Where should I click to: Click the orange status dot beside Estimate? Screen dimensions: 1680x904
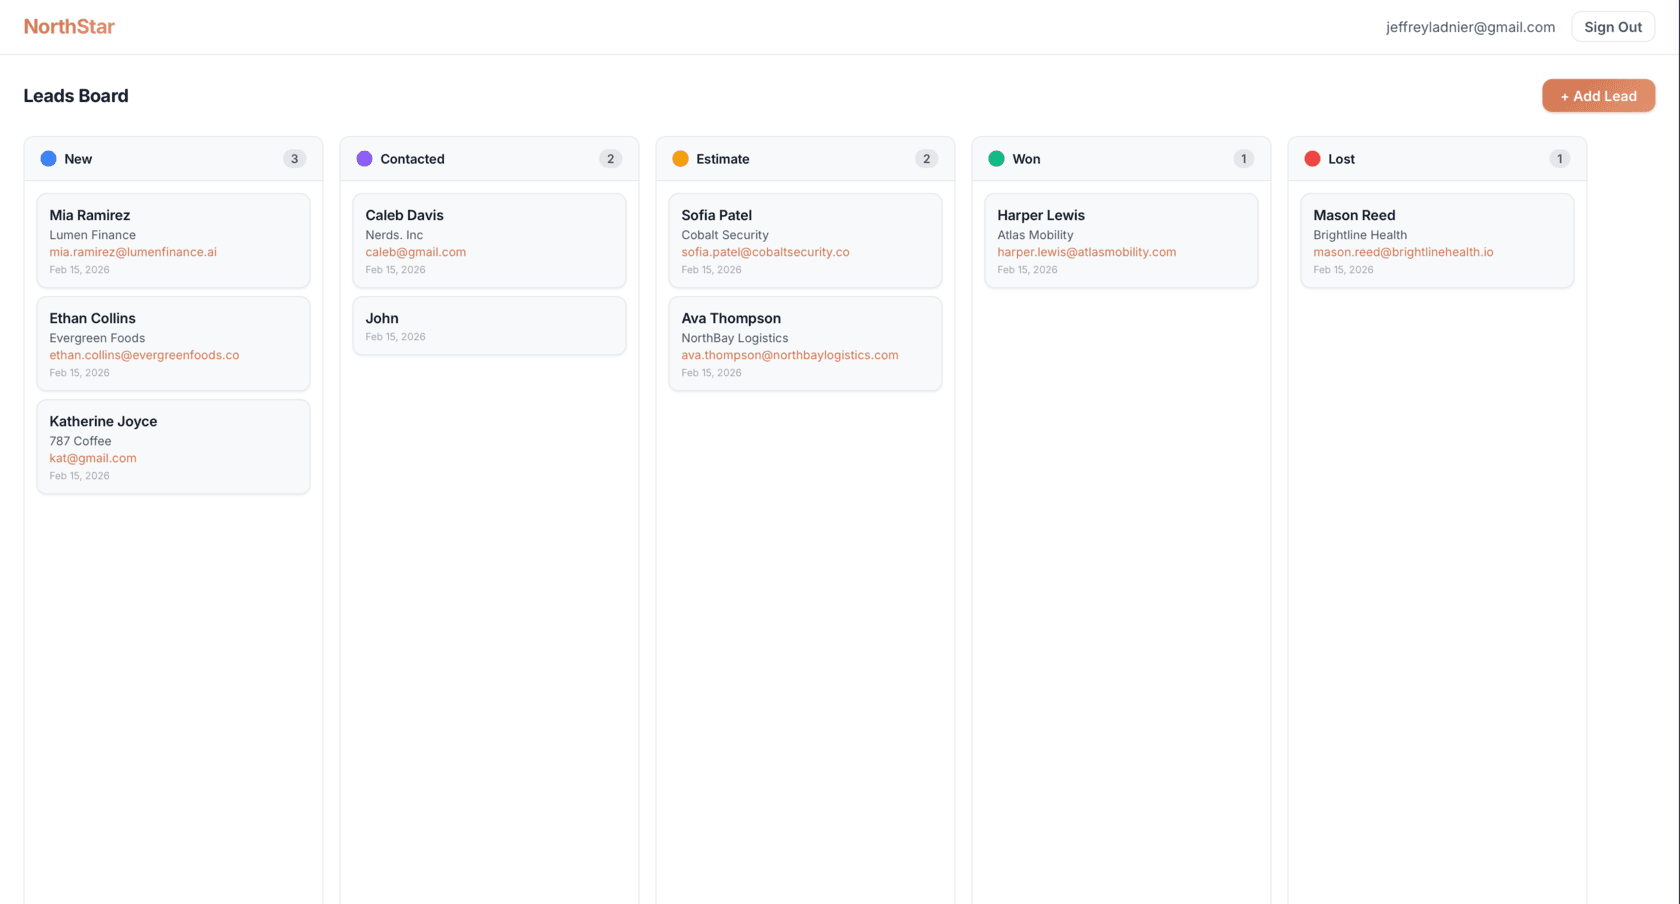[680, 158]
